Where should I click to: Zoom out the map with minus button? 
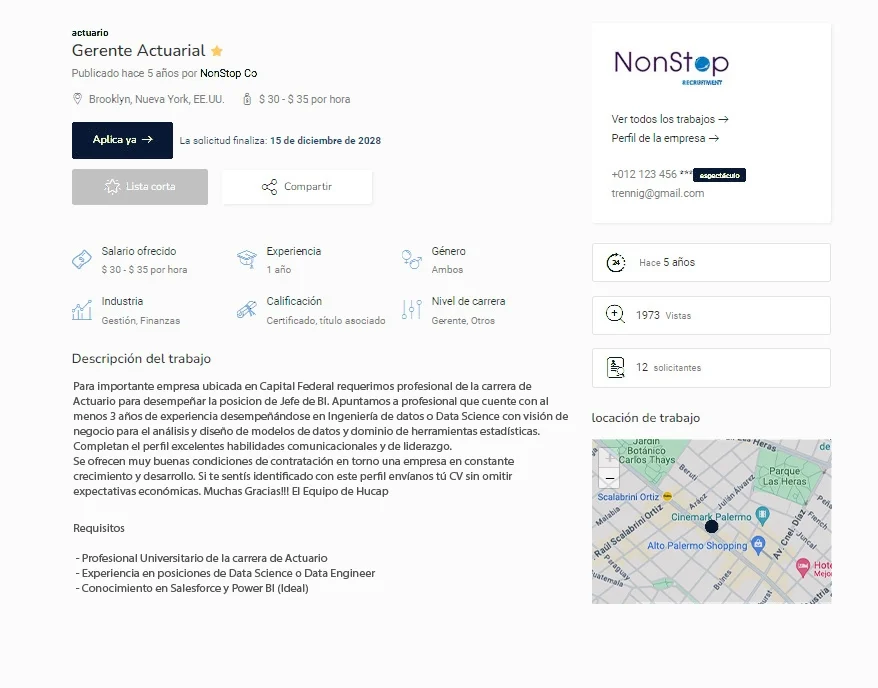(x=609, y=479)
